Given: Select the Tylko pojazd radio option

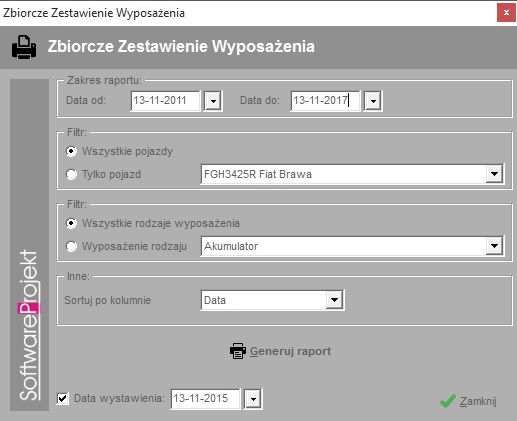Looking at the screenshot, I should coord(71,174).
